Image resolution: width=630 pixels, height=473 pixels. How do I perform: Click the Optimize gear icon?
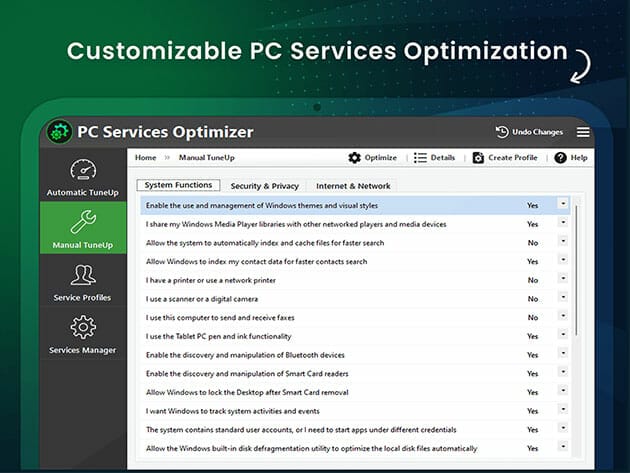(355, 158)
